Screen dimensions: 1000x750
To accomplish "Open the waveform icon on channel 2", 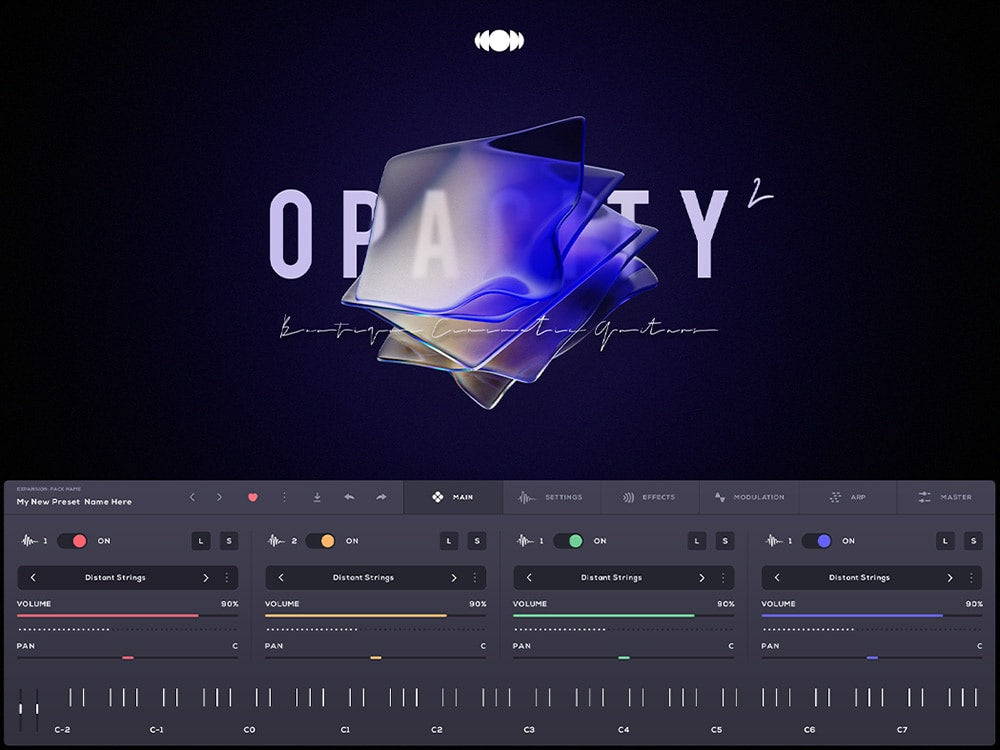I will [276, 540].
